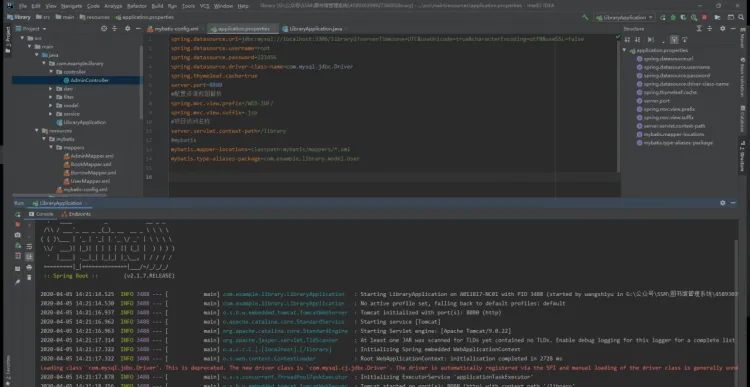Open the Refactor menu
This screenshot has width=750, height=387.
[x=137, y=6]
